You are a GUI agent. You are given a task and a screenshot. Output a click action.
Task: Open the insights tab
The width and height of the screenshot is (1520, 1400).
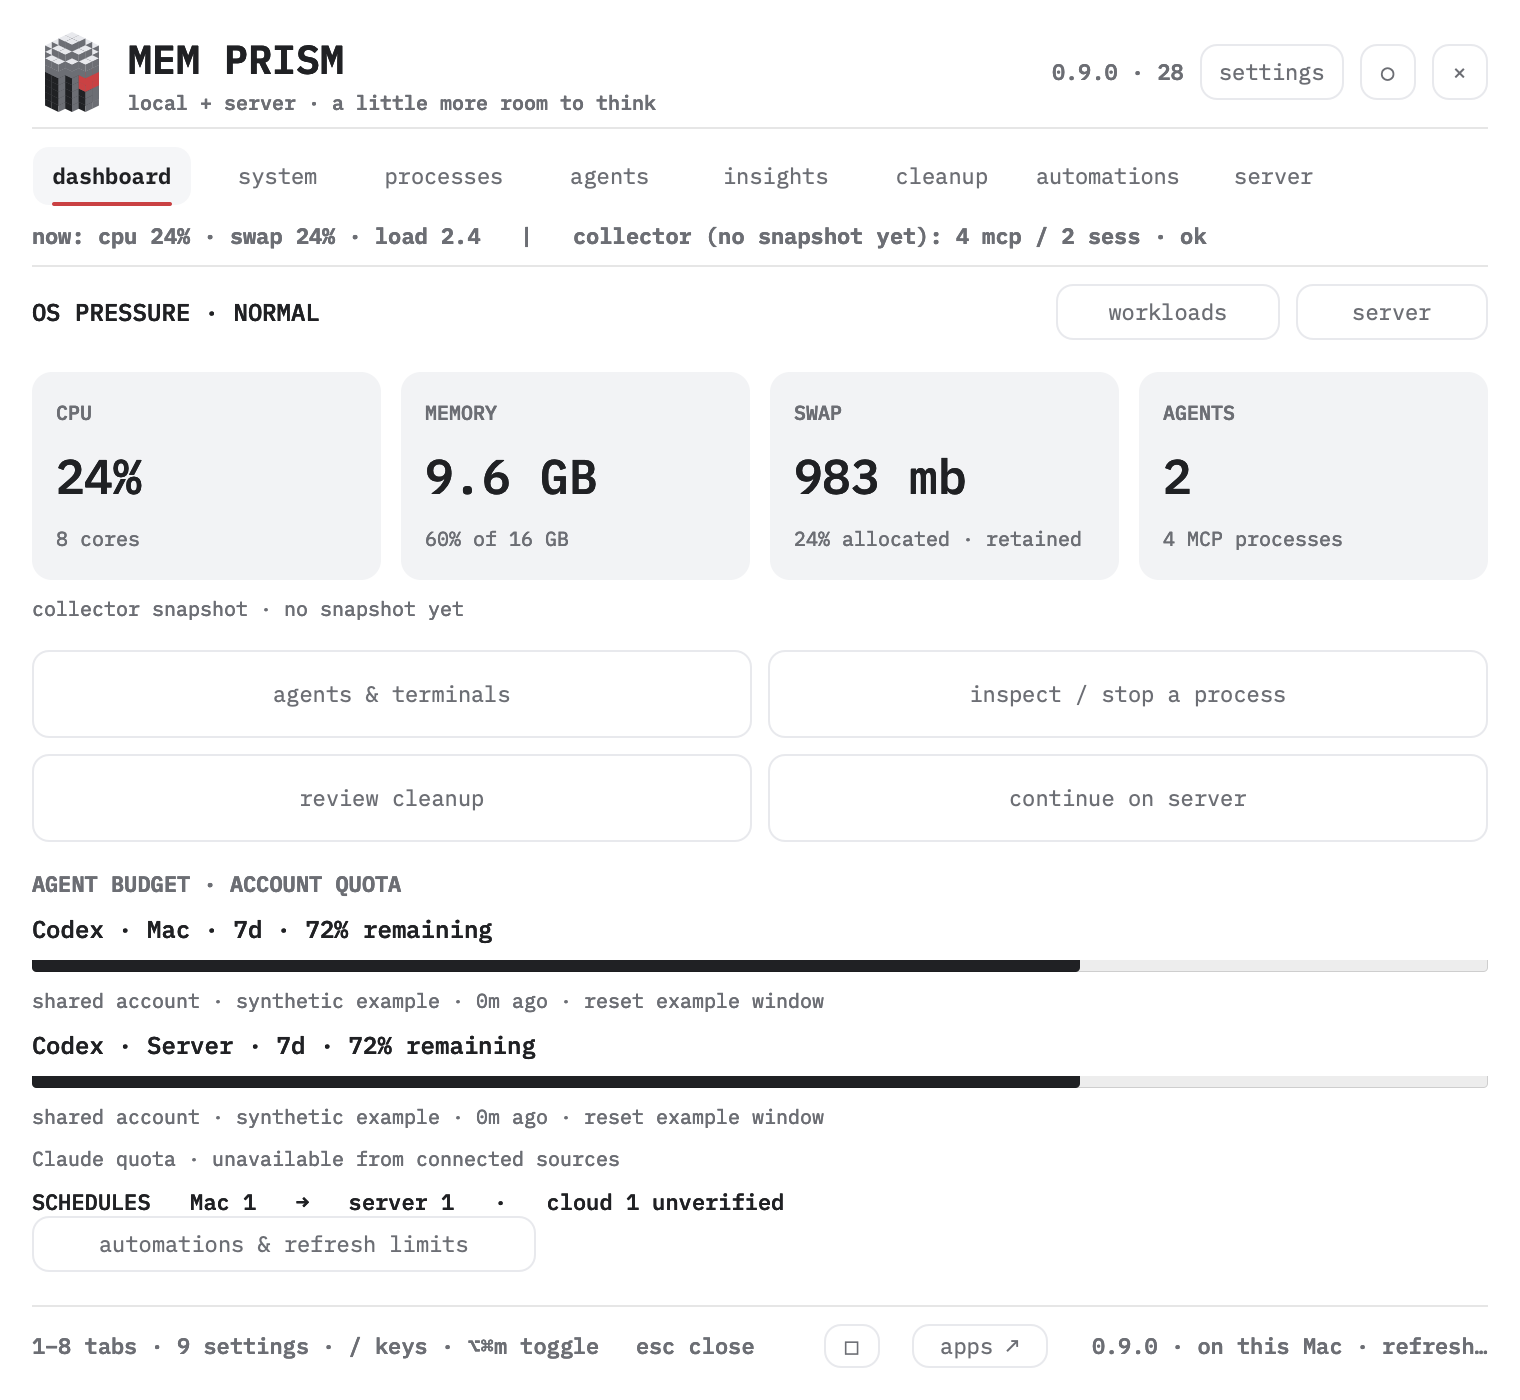[776, 177]
